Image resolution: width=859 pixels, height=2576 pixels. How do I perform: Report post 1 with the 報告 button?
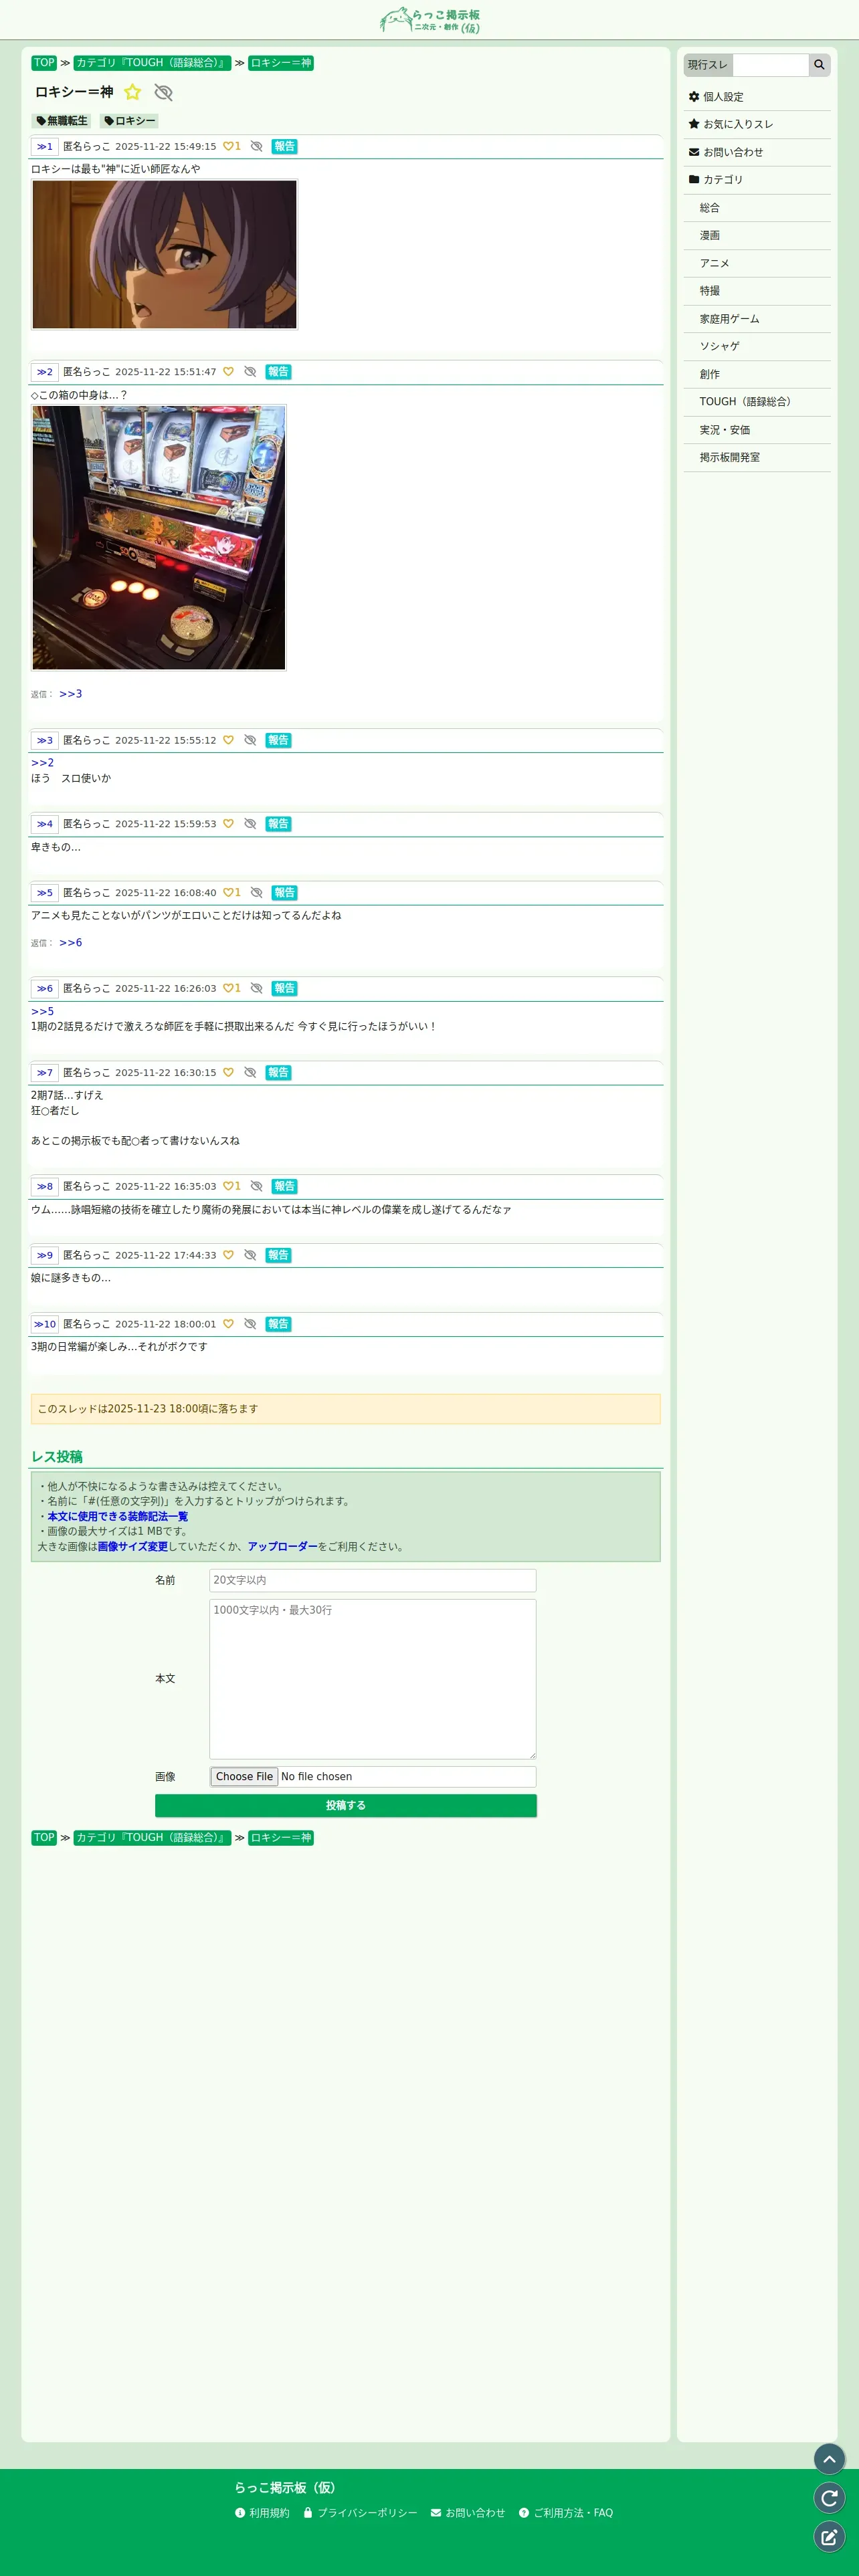point(285,146)
